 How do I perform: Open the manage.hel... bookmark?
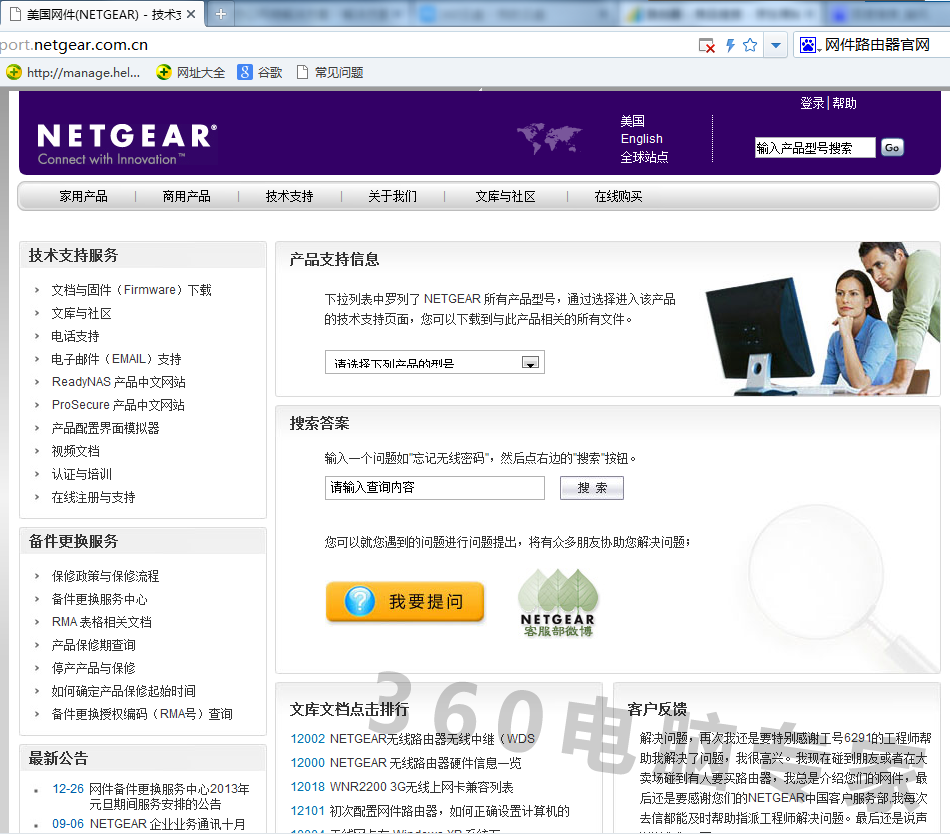[73, 73]
